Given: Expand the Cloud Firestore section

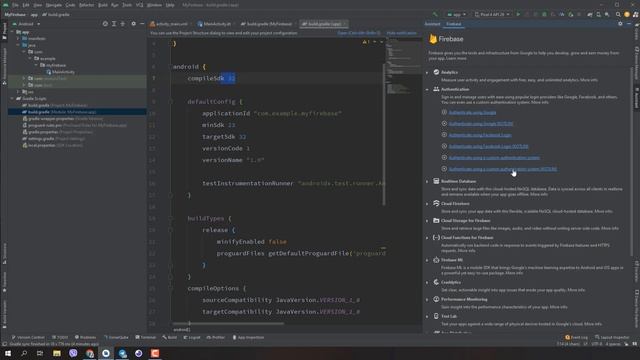Looking at the screenshot, I should [427, 204].
